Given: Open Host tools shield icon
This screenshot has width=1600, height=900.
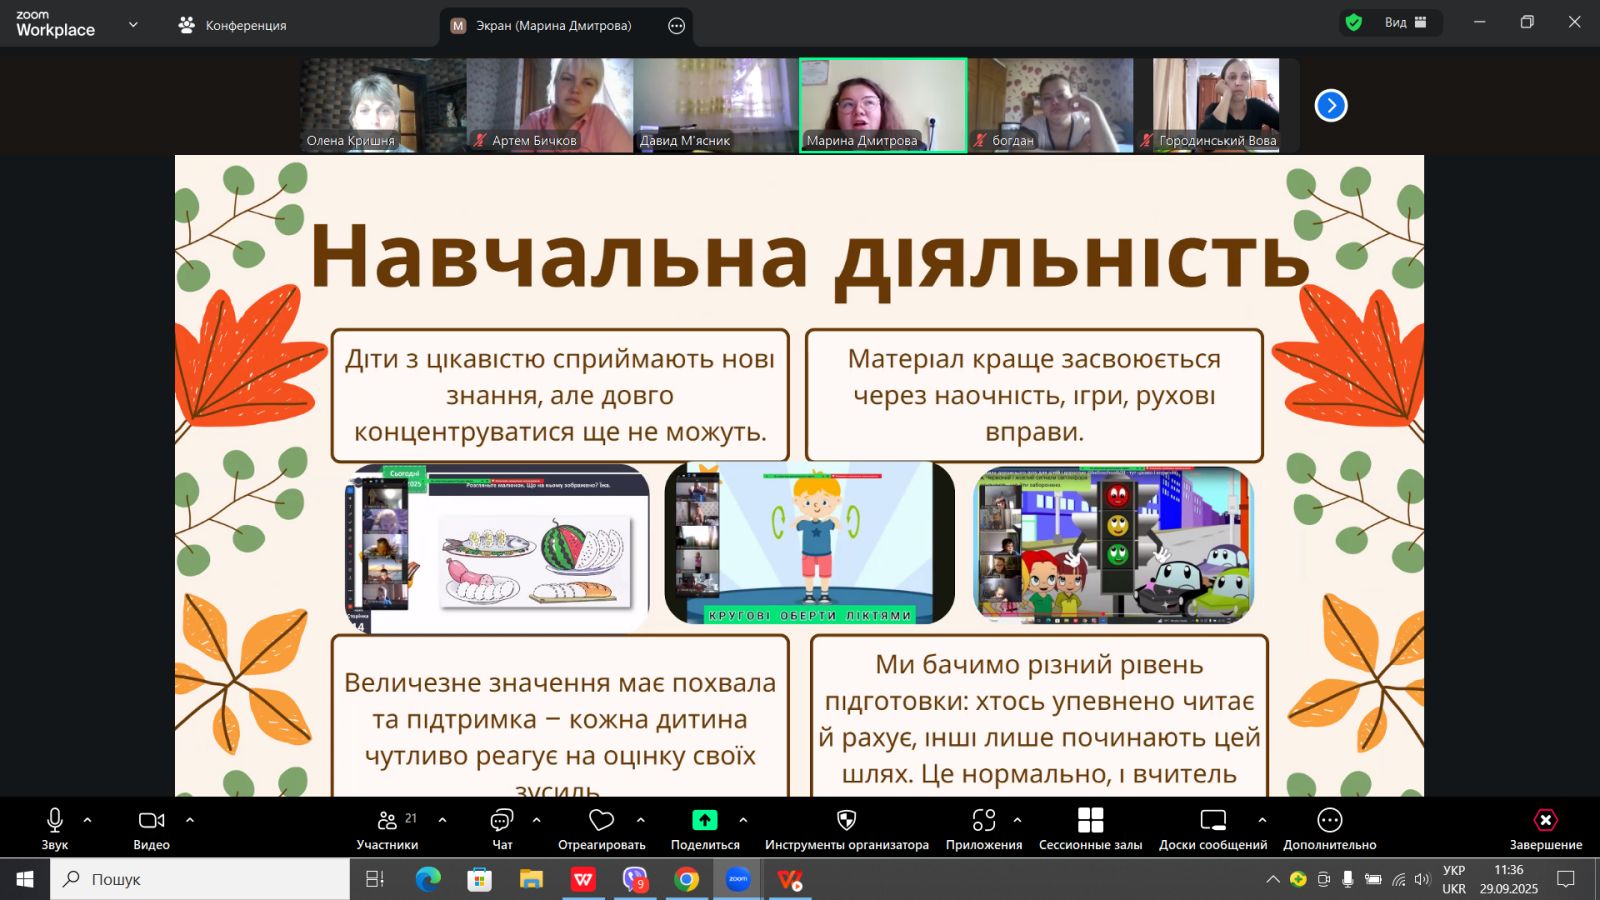Looking at the screenshot, I should (846, 820).
